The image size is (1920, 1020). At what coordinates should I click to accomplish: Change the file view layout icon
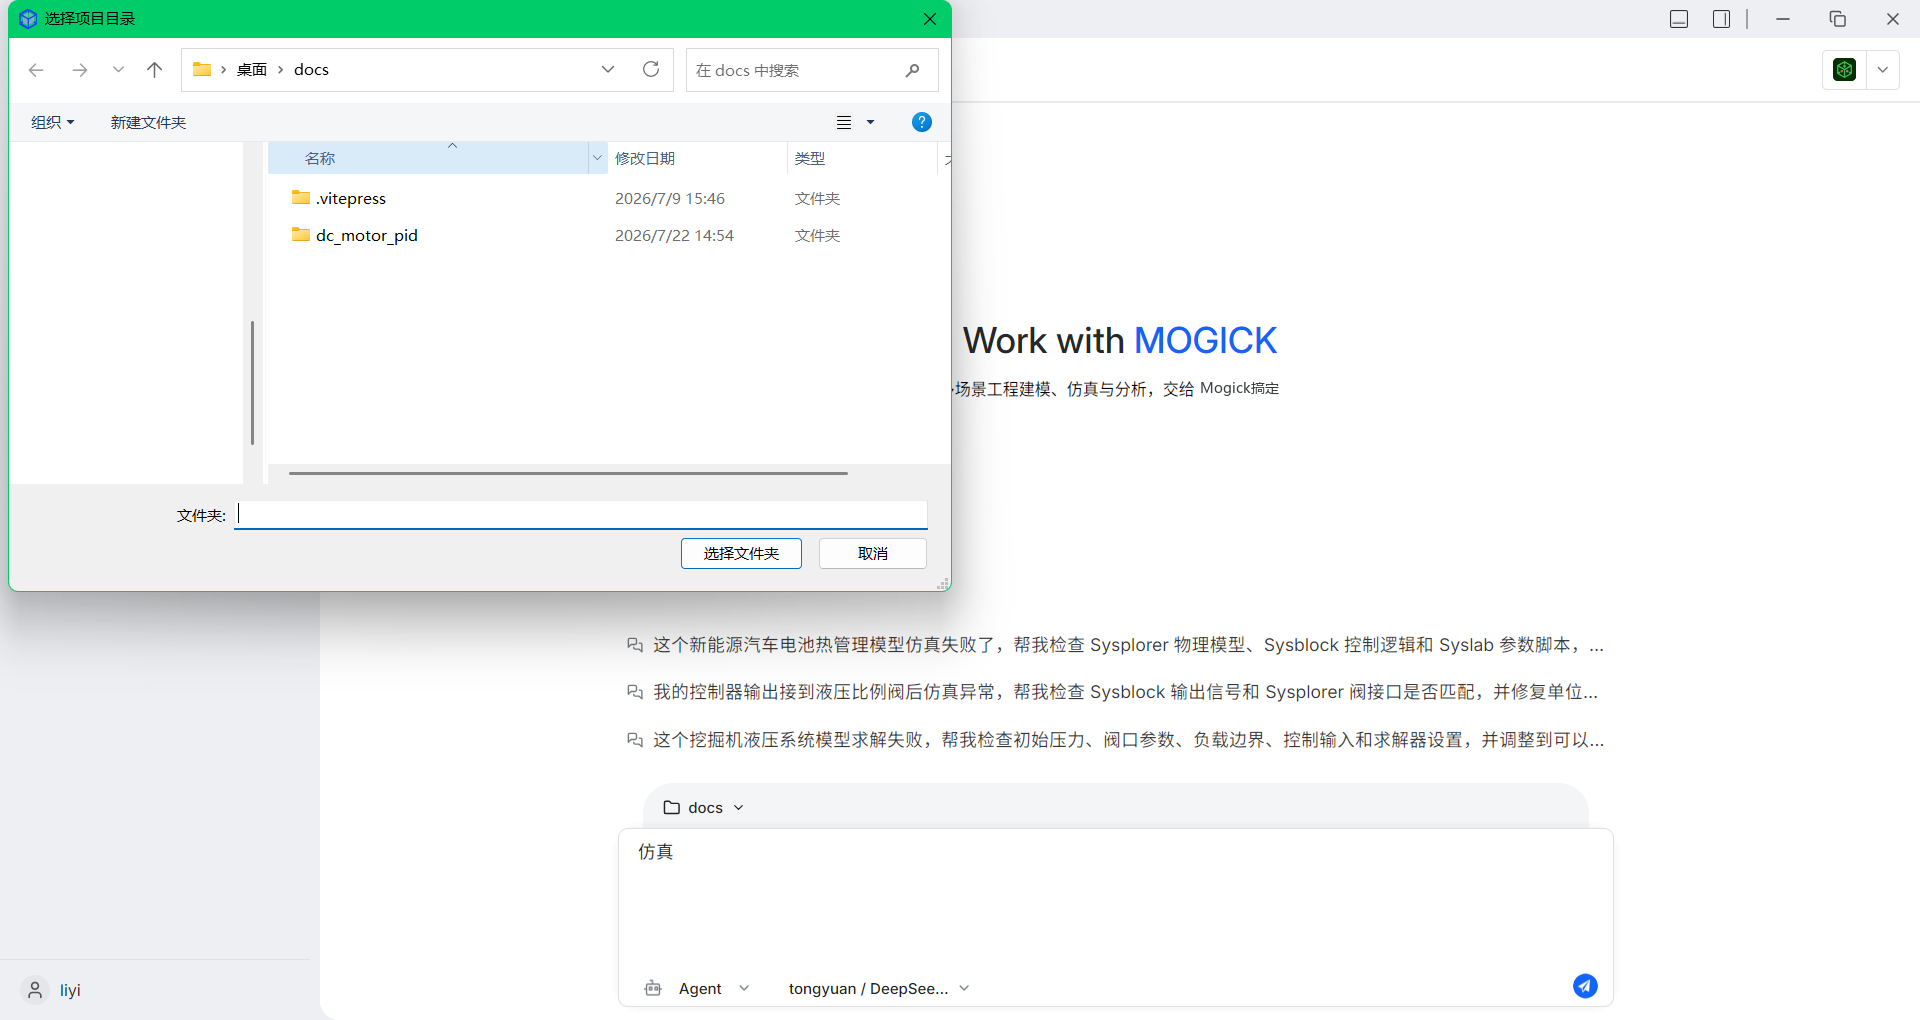pyautogui.click(x=844, y=122)
